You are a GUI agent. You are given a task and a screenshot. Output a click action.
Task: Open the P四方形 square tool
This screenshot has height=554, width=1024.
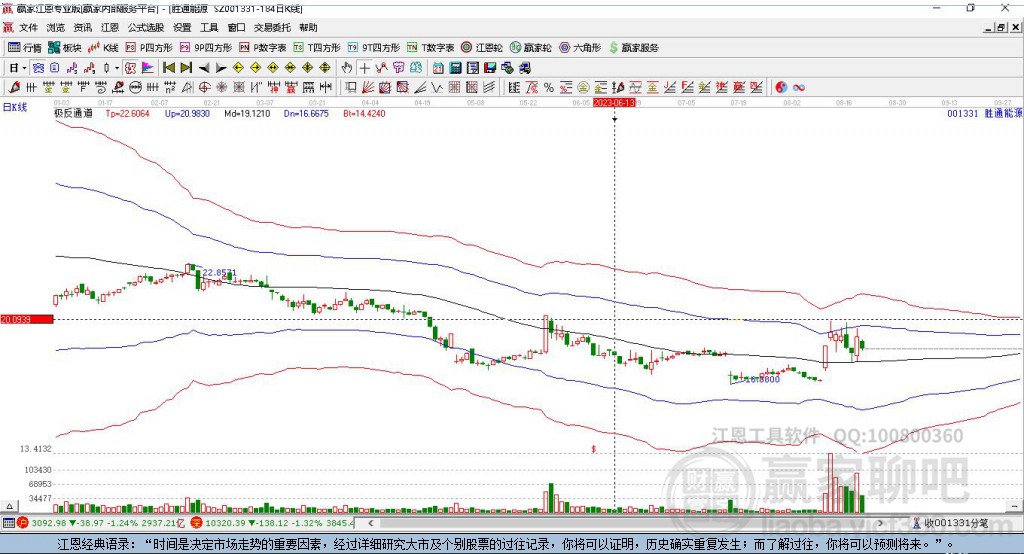tap(149, 48)
